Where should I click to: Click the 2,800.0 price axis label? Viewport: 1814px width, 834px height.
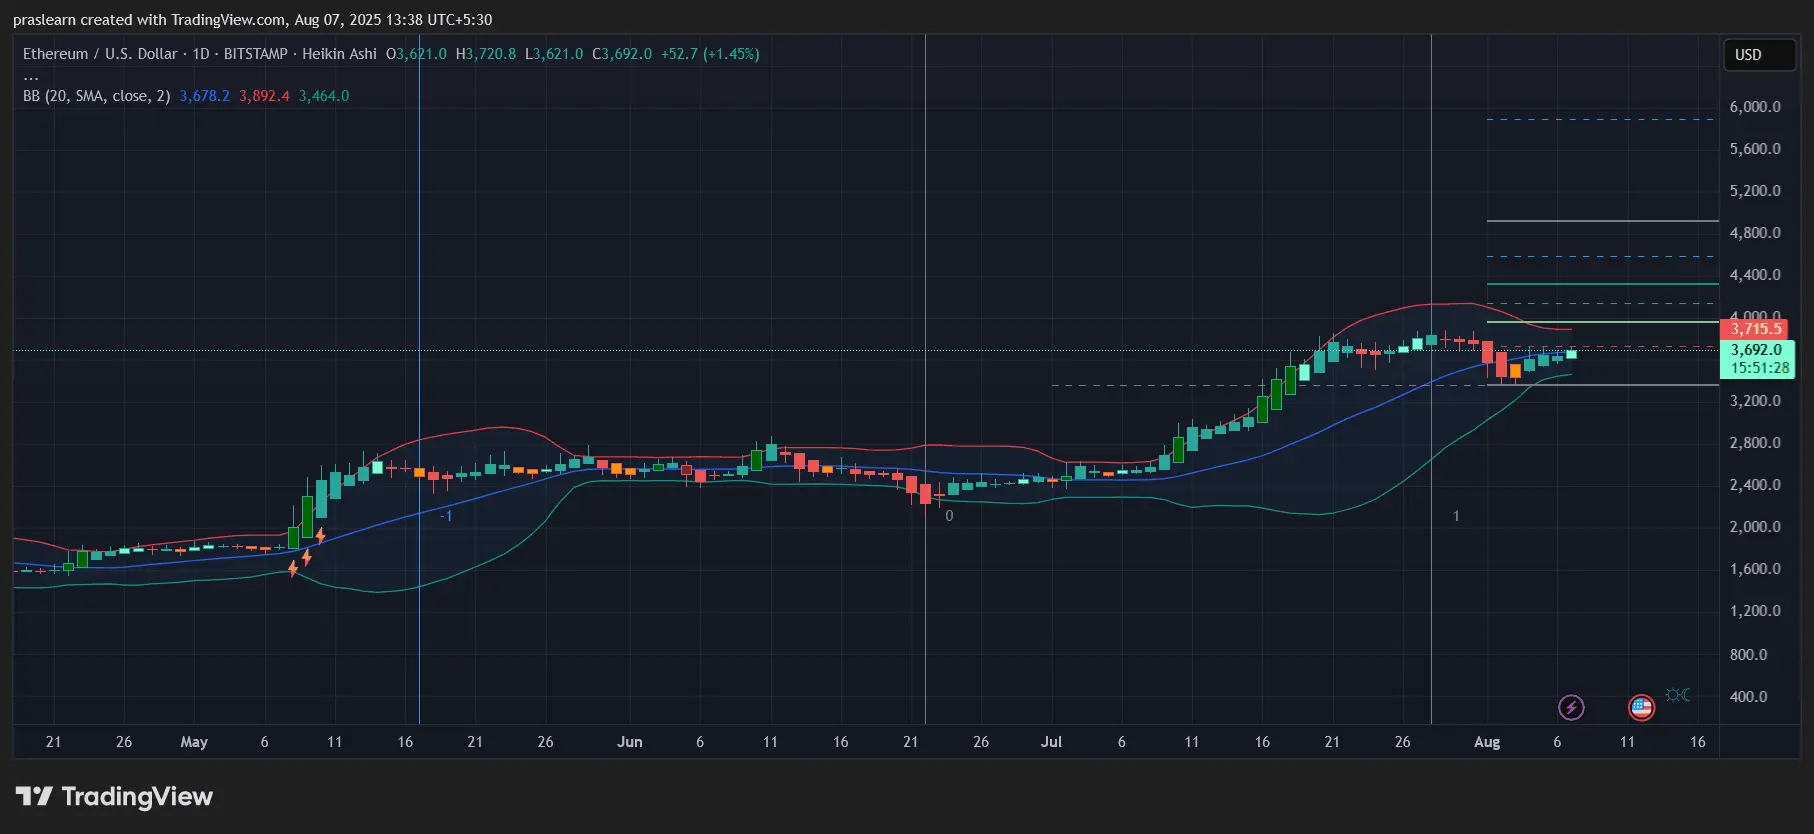1755,443
